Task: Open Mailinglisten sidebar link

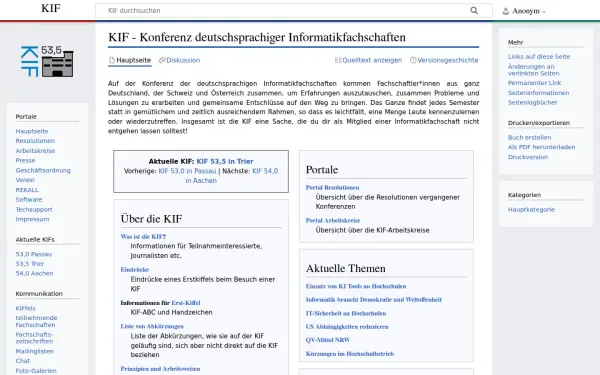Action: coord(34,351)
